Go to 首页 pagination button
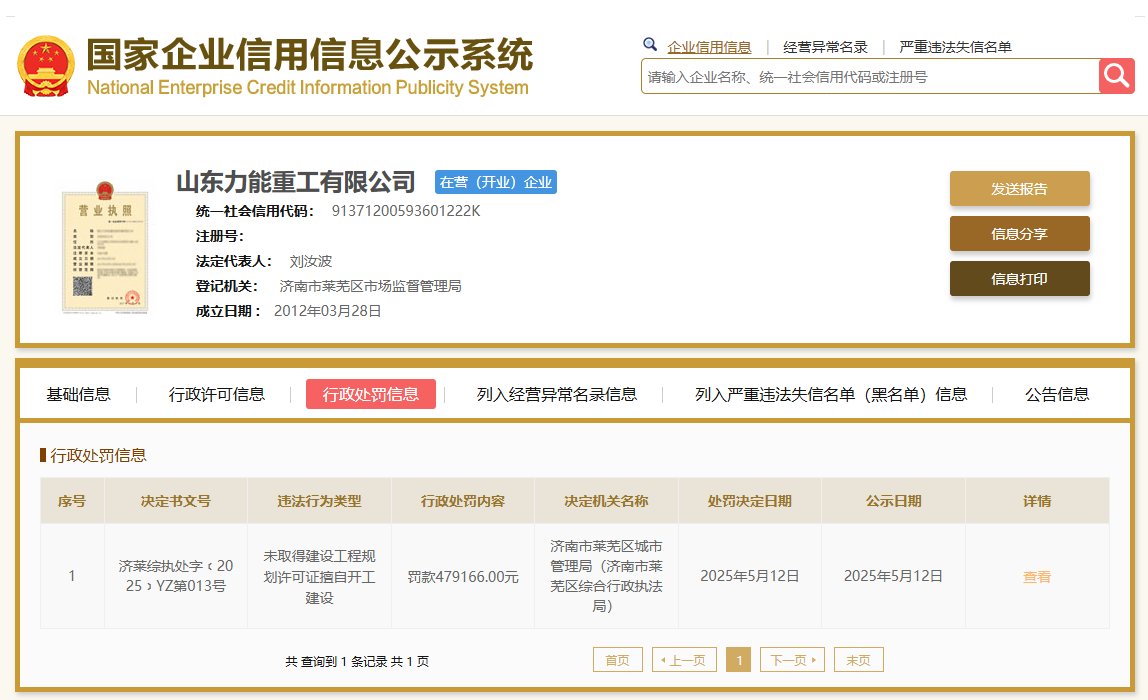The image size is (1148, 700). point(617,660)
